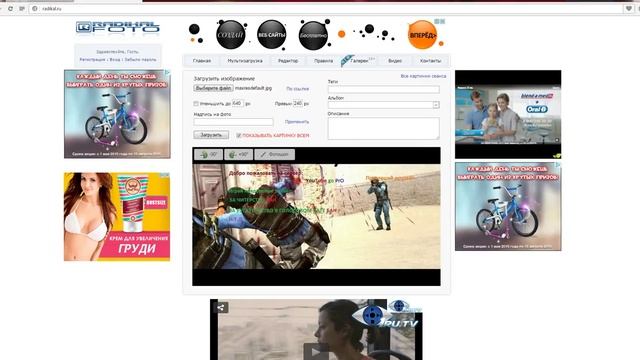The height and width of the screenshot is (360, 640).
Task: Open the 'Редактор' menu tab
Action: 288,61
